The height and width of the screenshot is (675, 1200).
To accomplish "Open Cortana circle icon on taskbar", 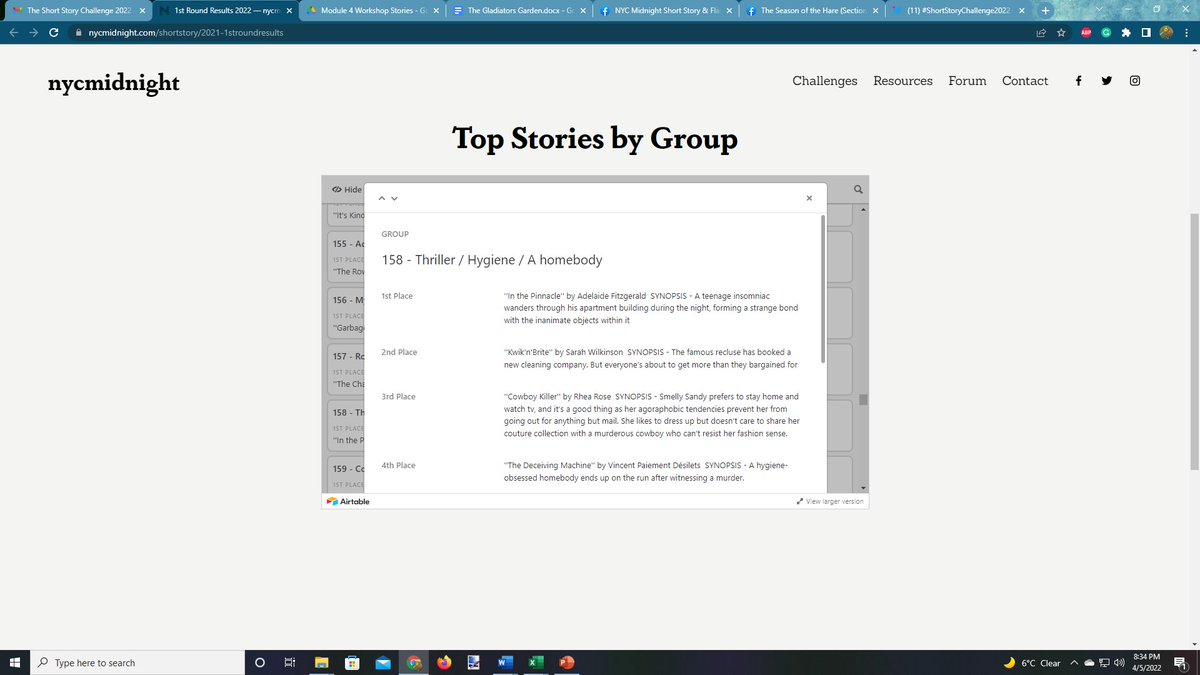I will pyautogui.click(x=260, y=662).
